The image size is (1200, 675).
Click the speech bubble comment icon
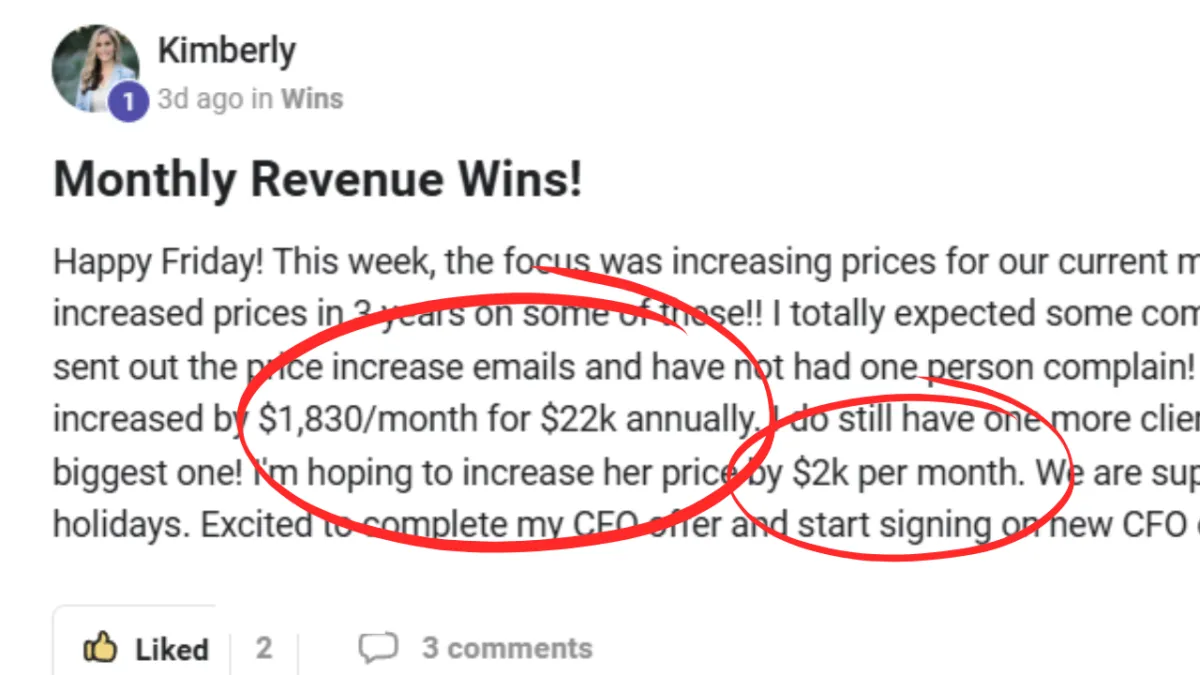click(378, 648)
